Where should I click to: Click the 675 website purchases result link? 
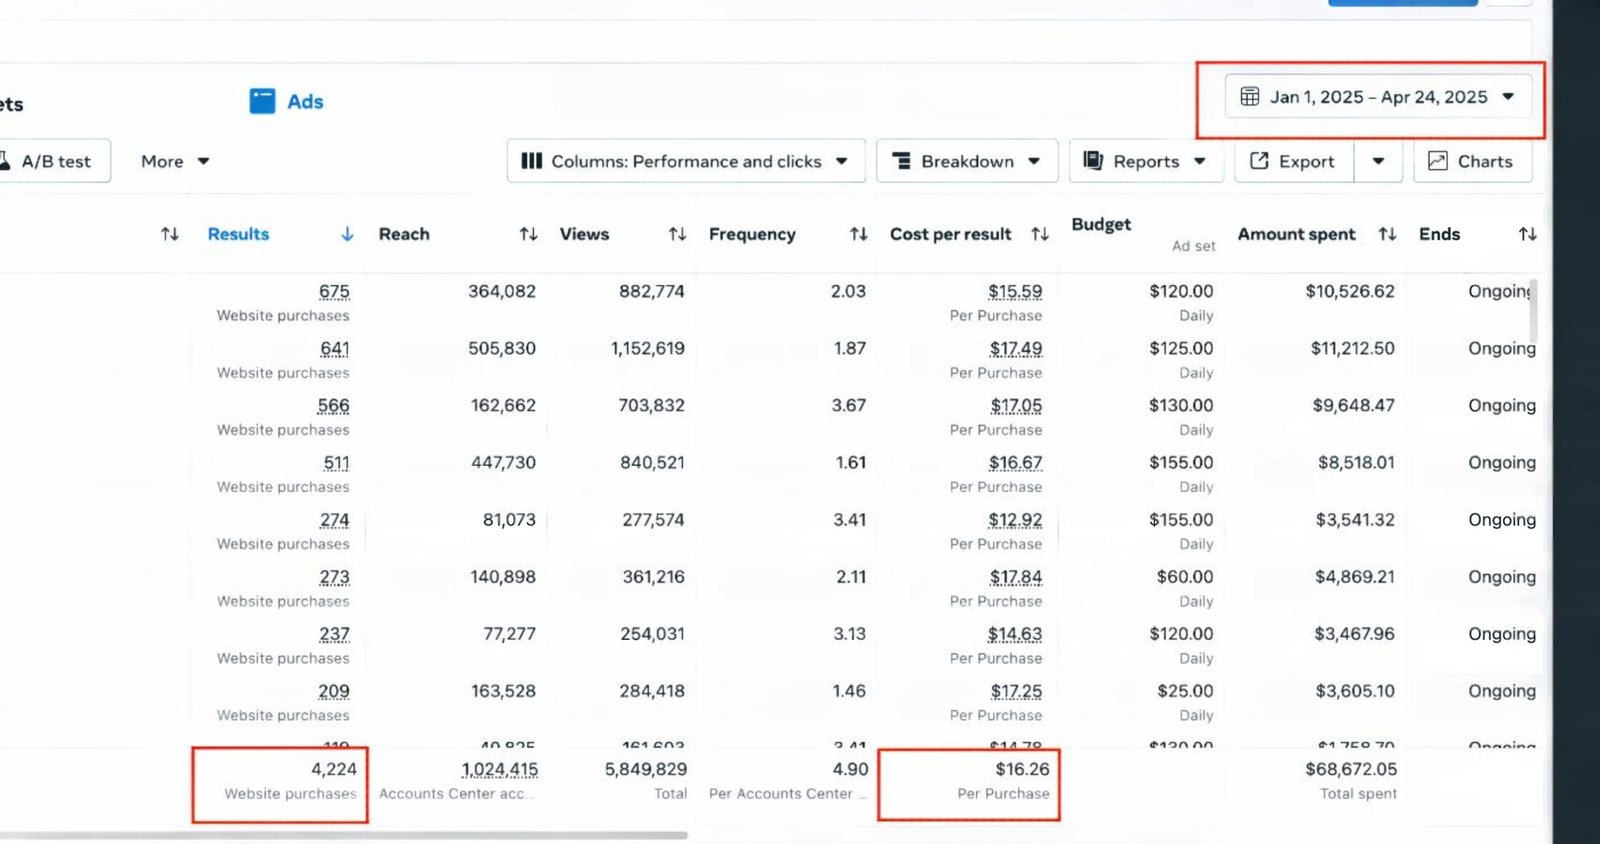pyautogui.click(x=334, y=291)
